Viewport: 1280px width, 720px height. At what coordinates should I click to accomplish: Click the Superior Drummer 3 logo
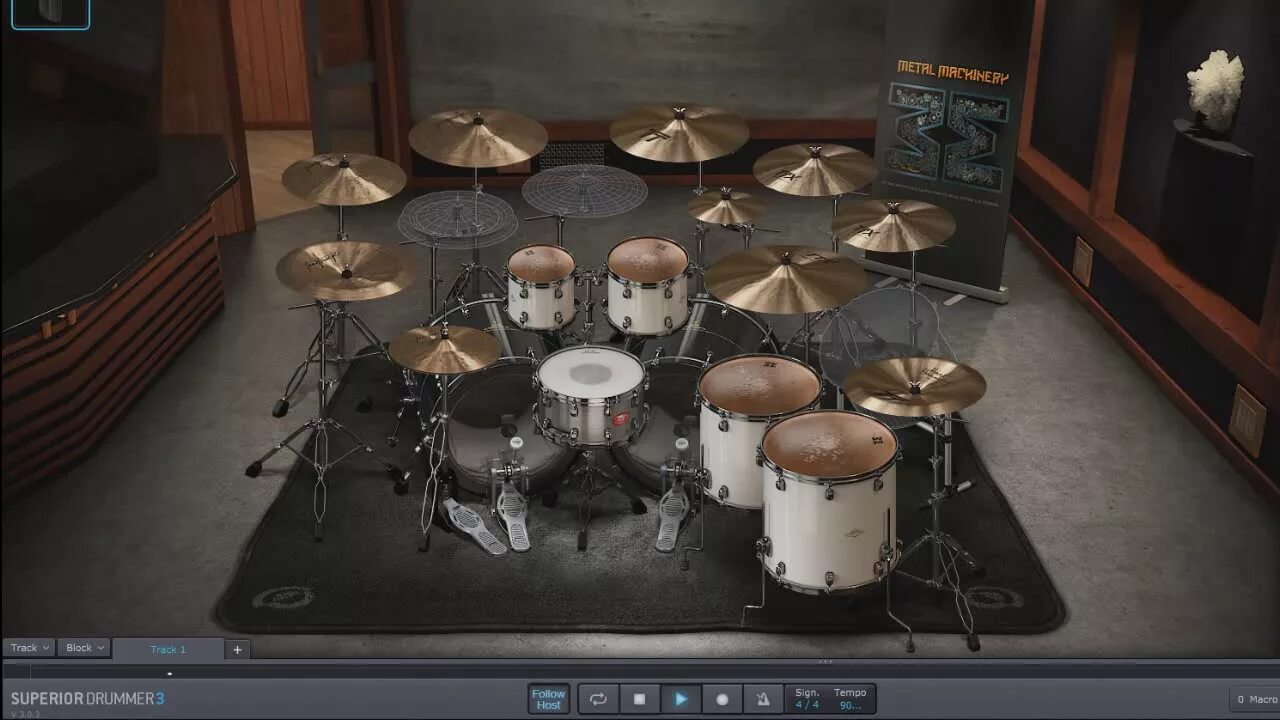87,698
